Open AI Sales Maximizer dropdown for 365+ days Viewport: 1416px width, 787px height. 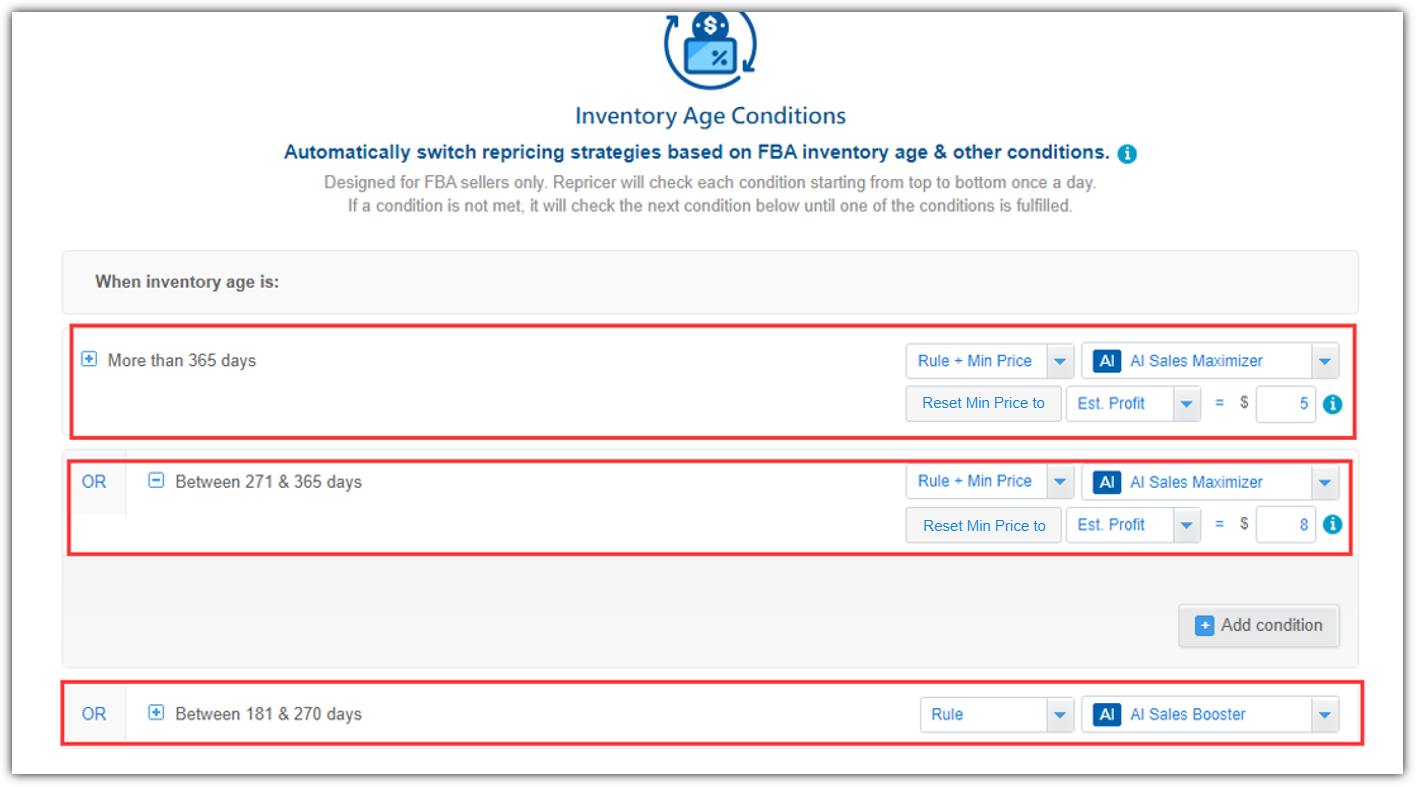tap(1210, 361)
